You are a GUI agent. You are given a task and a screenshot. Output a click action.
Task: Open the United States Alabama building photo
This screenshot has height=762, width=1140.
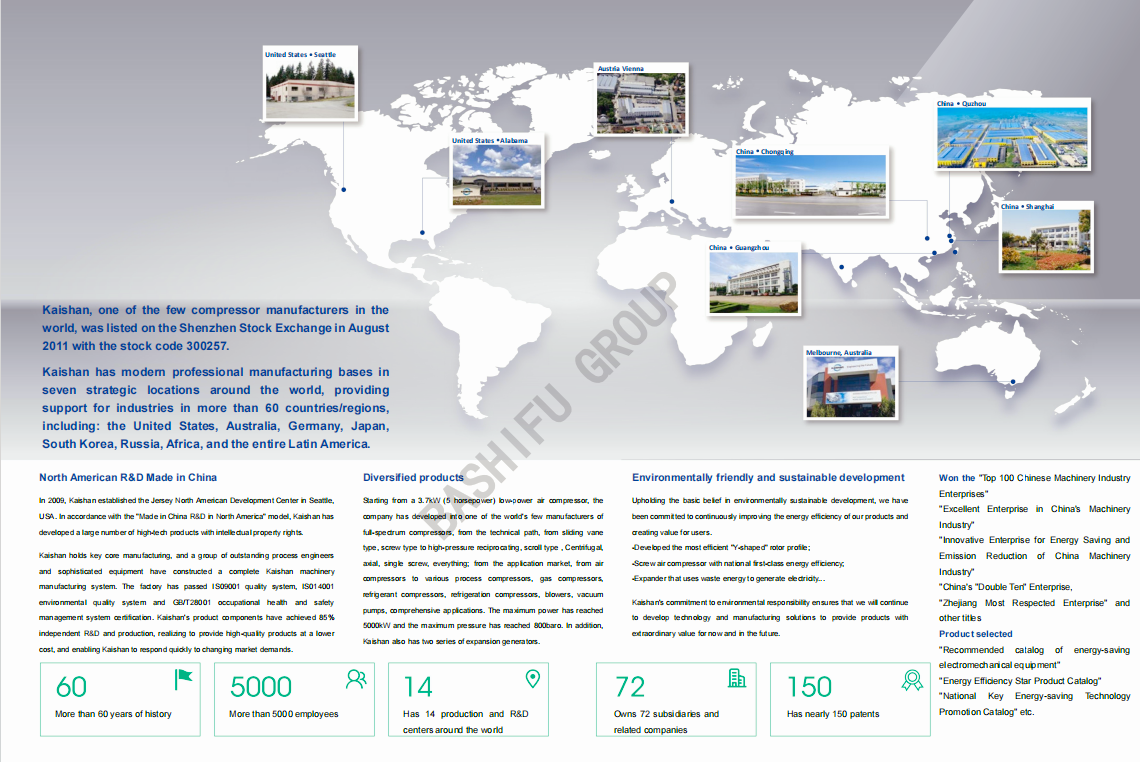coord(497,175)
